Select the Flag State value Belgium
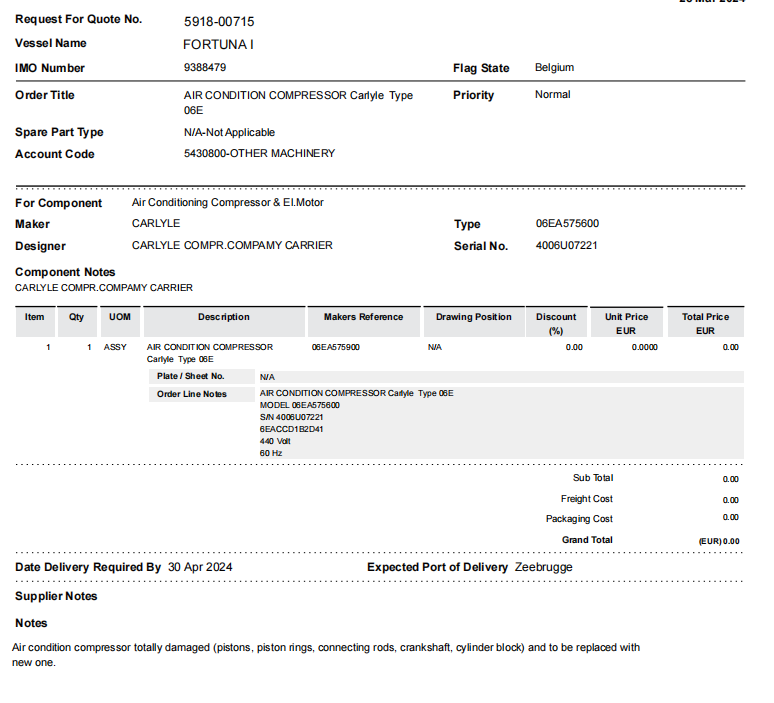Viewport: 774px width, 703px height. [554, 68]
